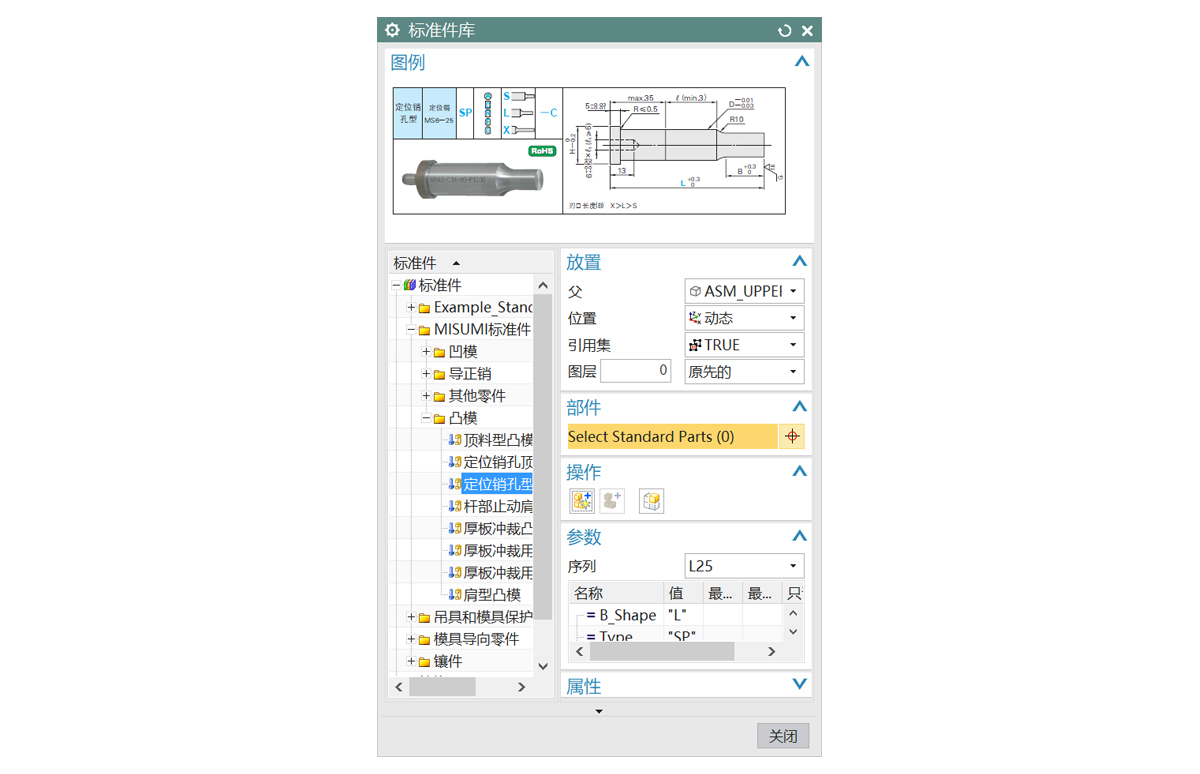Click the 吊具和模具保护 folder icon
This screenshot has width=1200, height=774.
pos(424,617)
